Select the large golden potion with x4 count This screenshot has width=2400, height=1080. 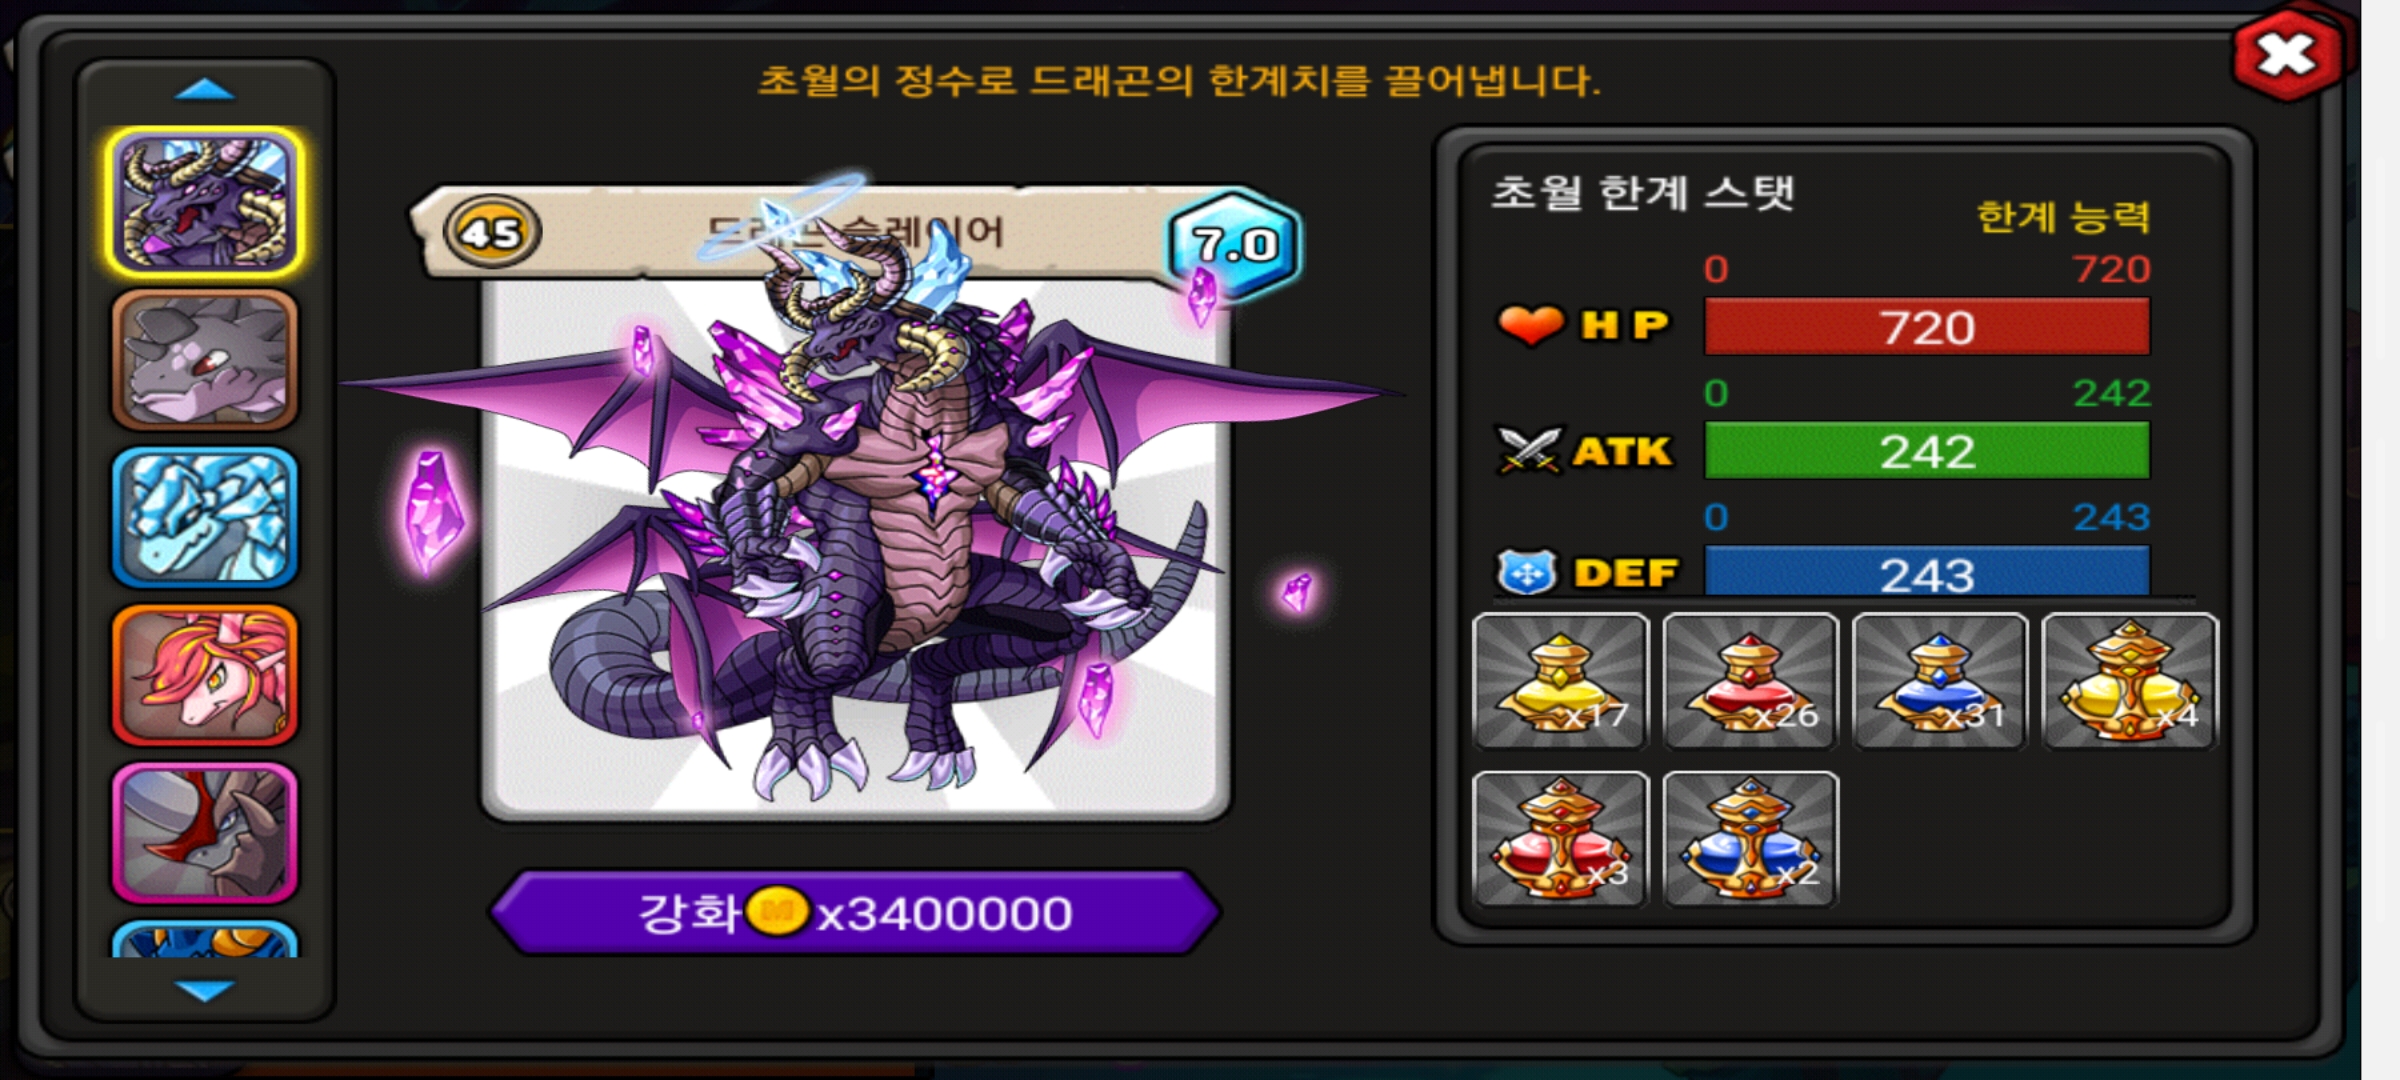(2130, 681)
